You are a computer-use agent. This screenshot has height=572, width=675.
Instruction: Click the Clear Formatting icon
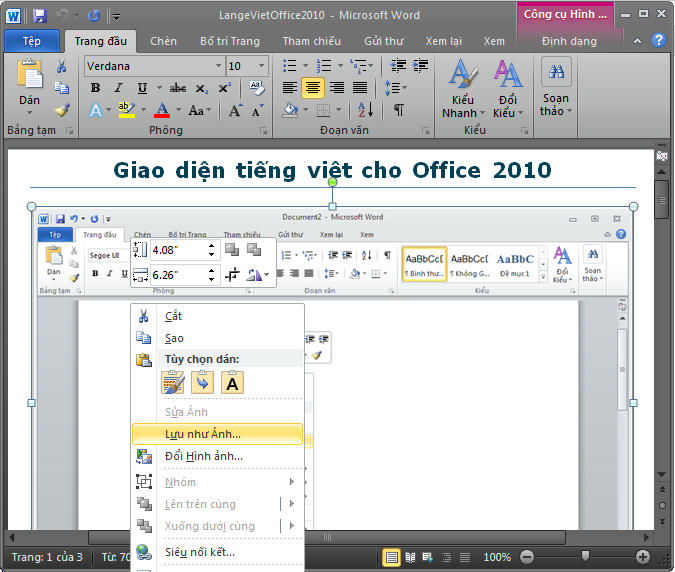point(257,88)
